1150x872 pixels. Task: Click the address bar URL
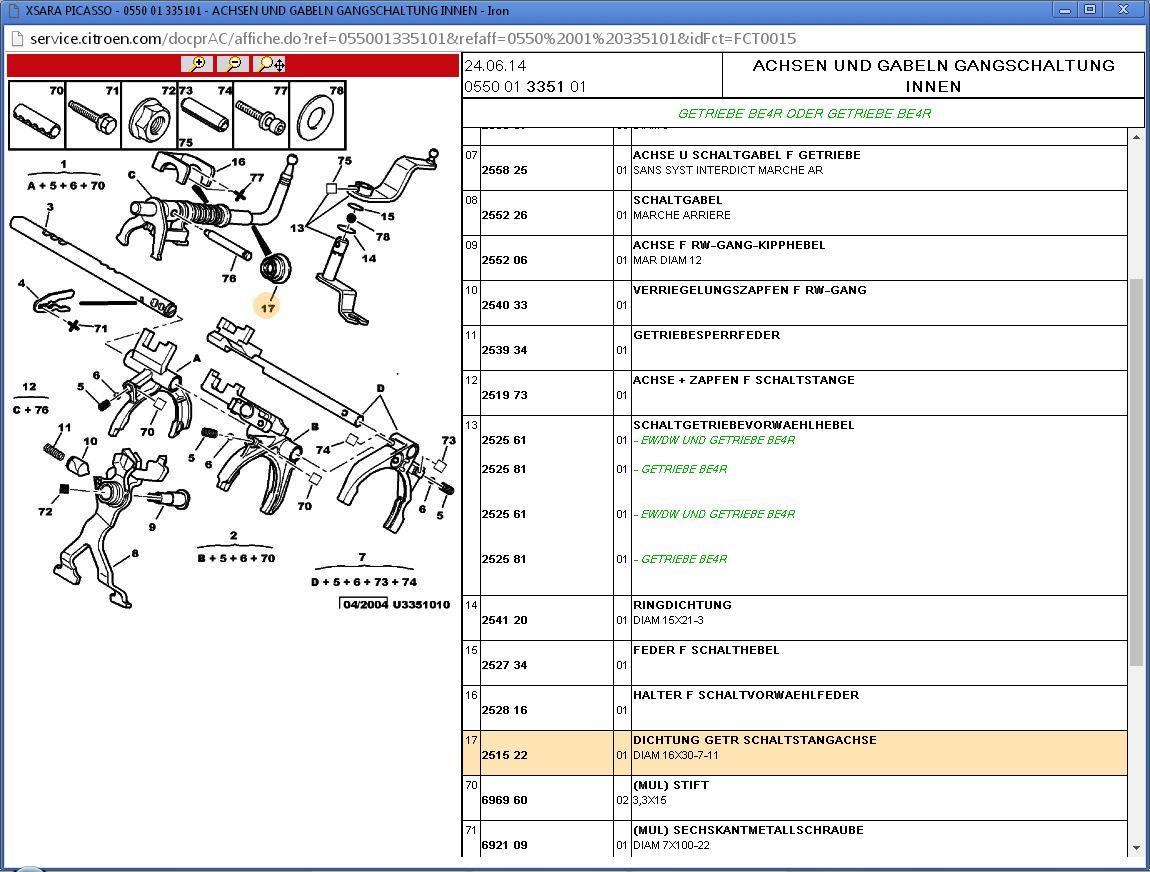pyautogui.click(x=412, y=39)
